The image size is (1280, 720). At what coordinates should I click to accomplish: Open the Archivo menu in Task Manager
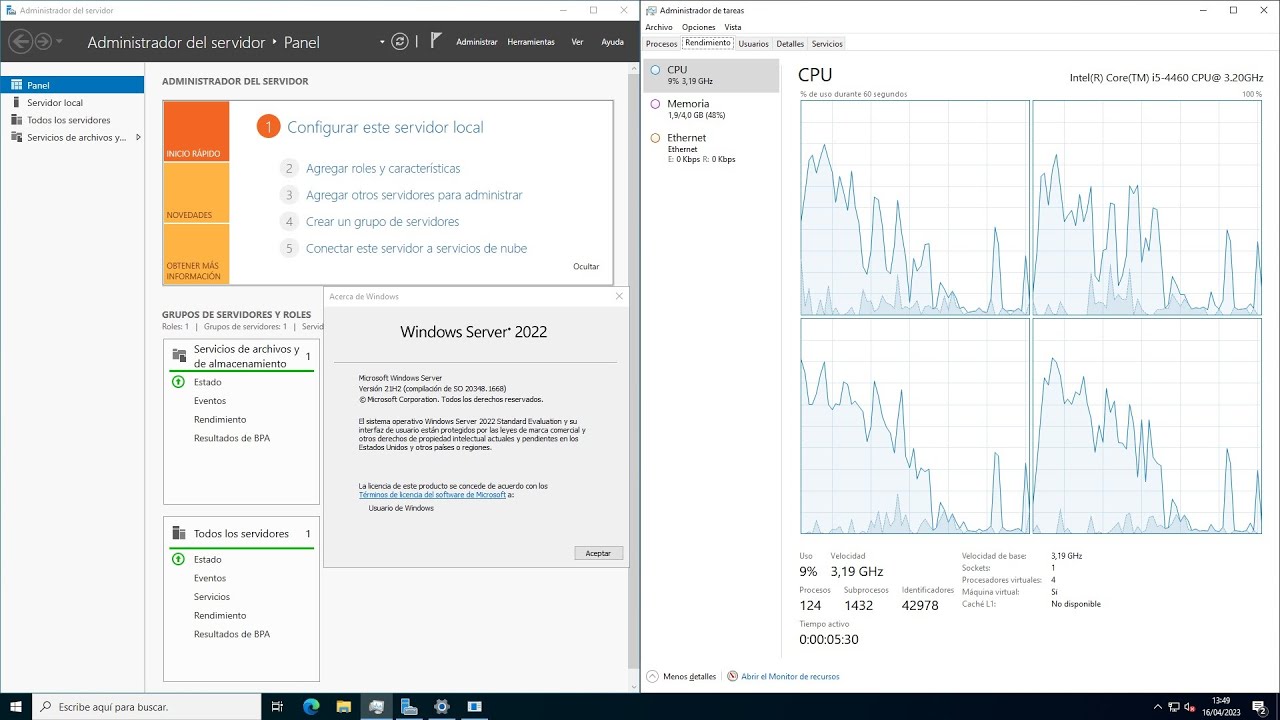point(659,27)
